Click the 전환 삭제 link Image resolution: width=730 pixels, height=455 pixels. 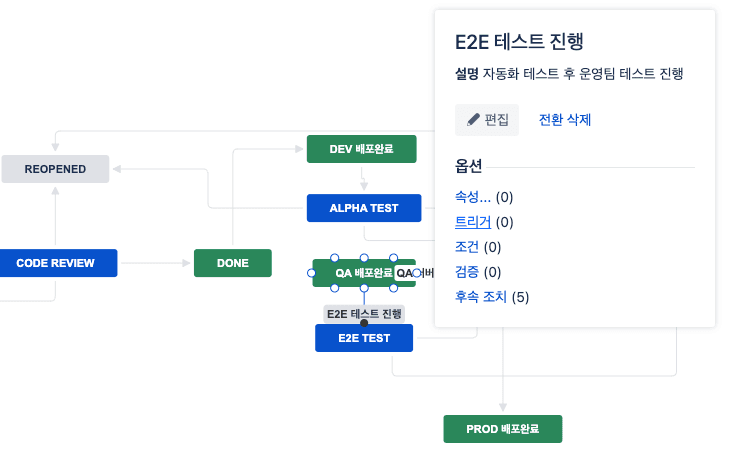[565, 120]
